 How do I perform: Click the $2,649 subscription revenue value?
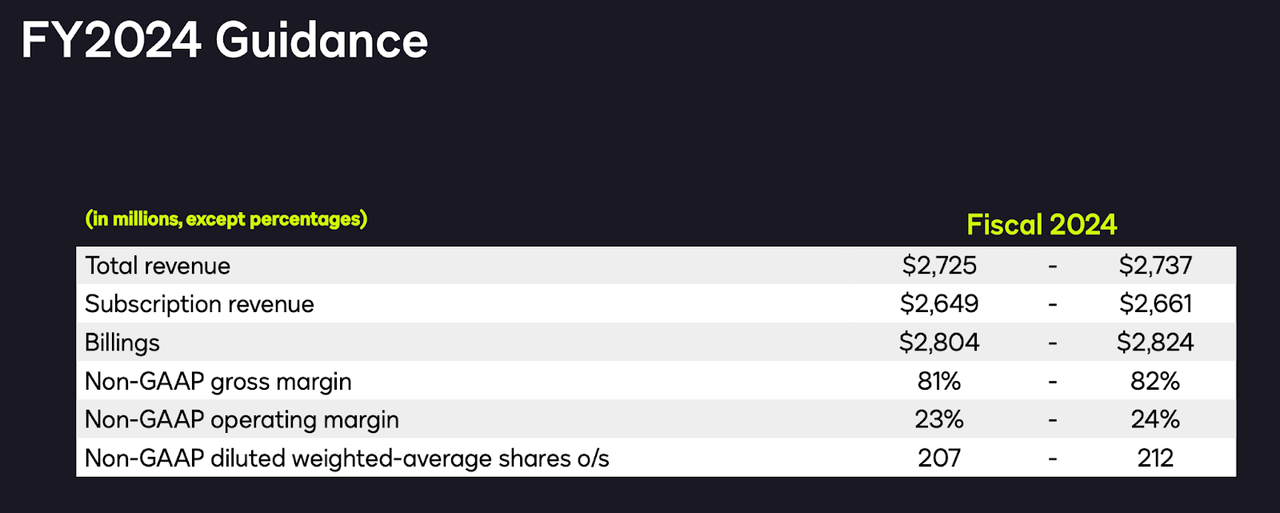[x=939, y=304]
